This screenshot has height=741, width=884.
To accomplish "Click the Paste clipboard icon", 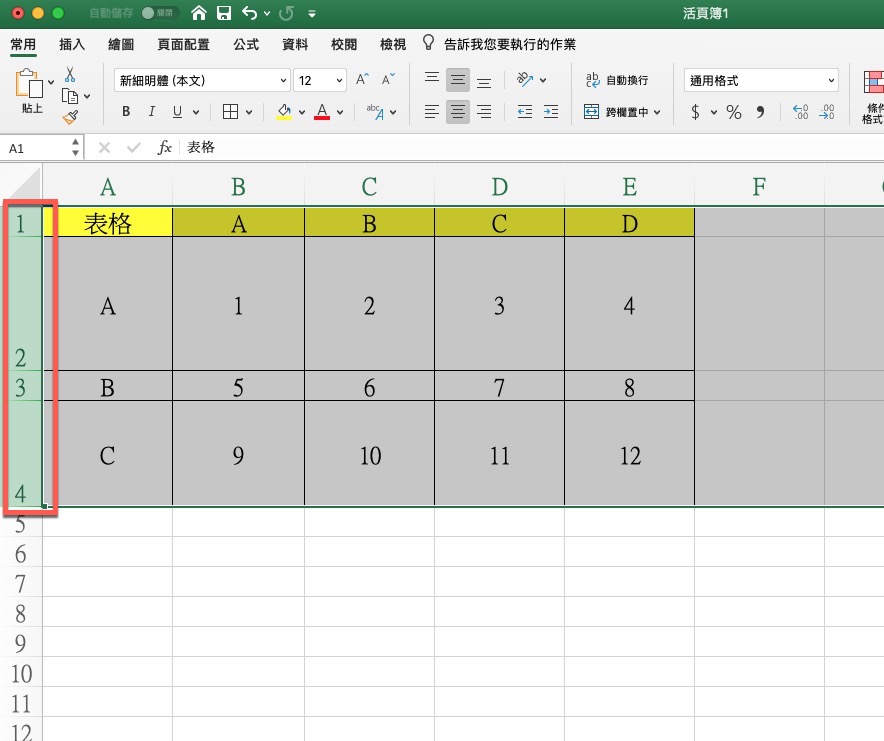I will [29, 84].
